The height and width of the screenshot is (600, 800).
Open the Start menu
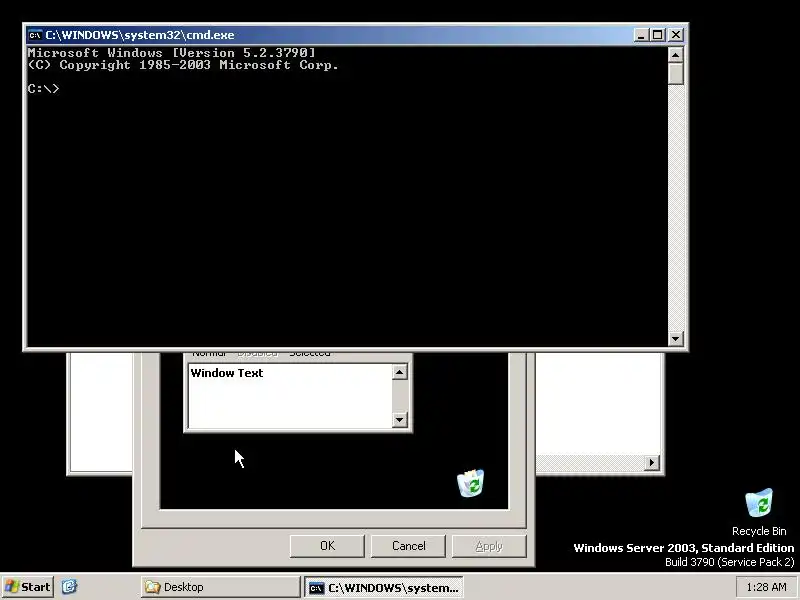point(28,587)
